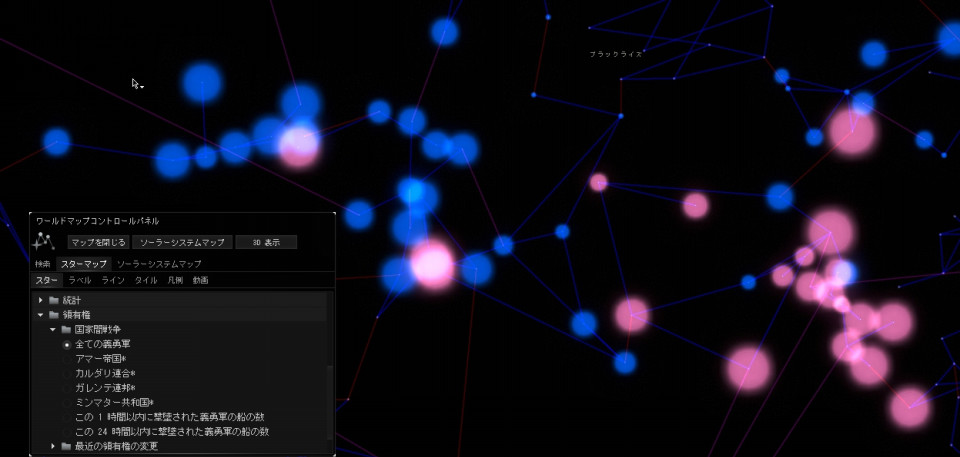Click the ソーラーシステムマップ button
This screenshot has width=960, height=457.
(x=182, y=242)
